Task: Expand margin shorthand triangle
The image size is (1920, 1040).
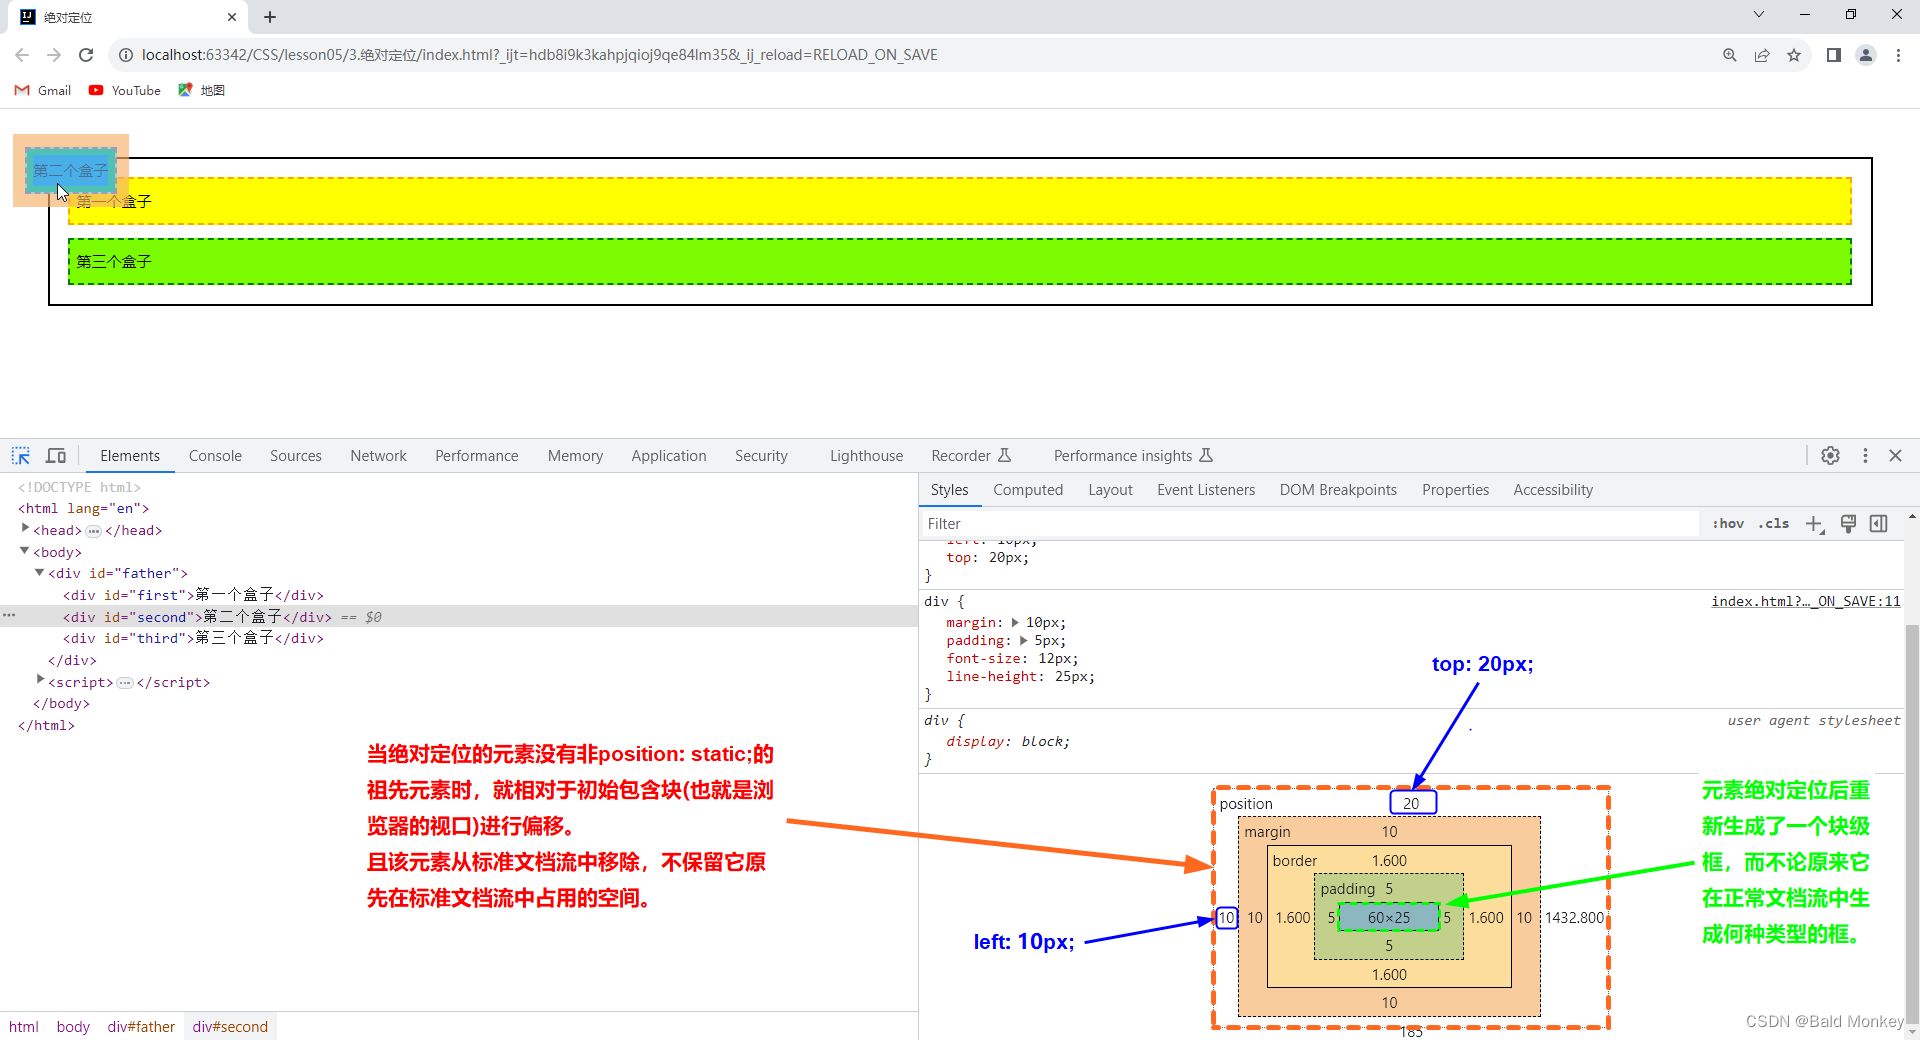Action: 1015,622
